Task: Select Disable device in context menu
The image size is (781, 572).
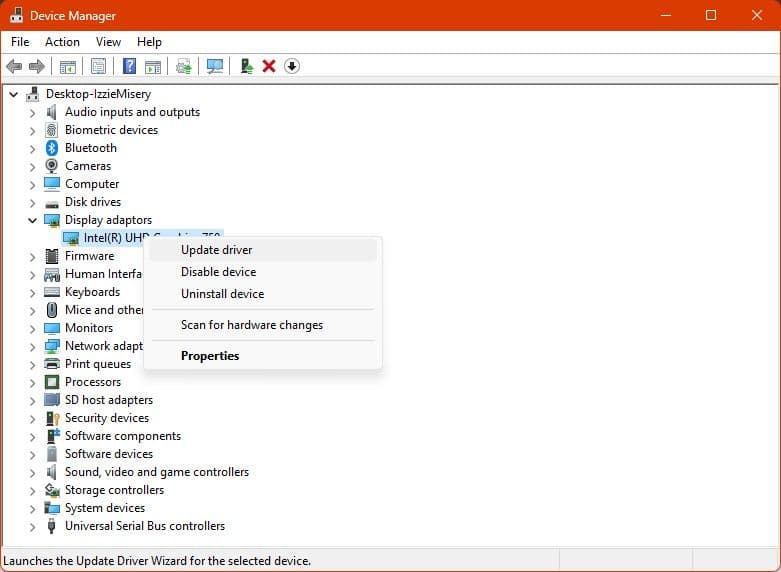Action: (218, 272)
